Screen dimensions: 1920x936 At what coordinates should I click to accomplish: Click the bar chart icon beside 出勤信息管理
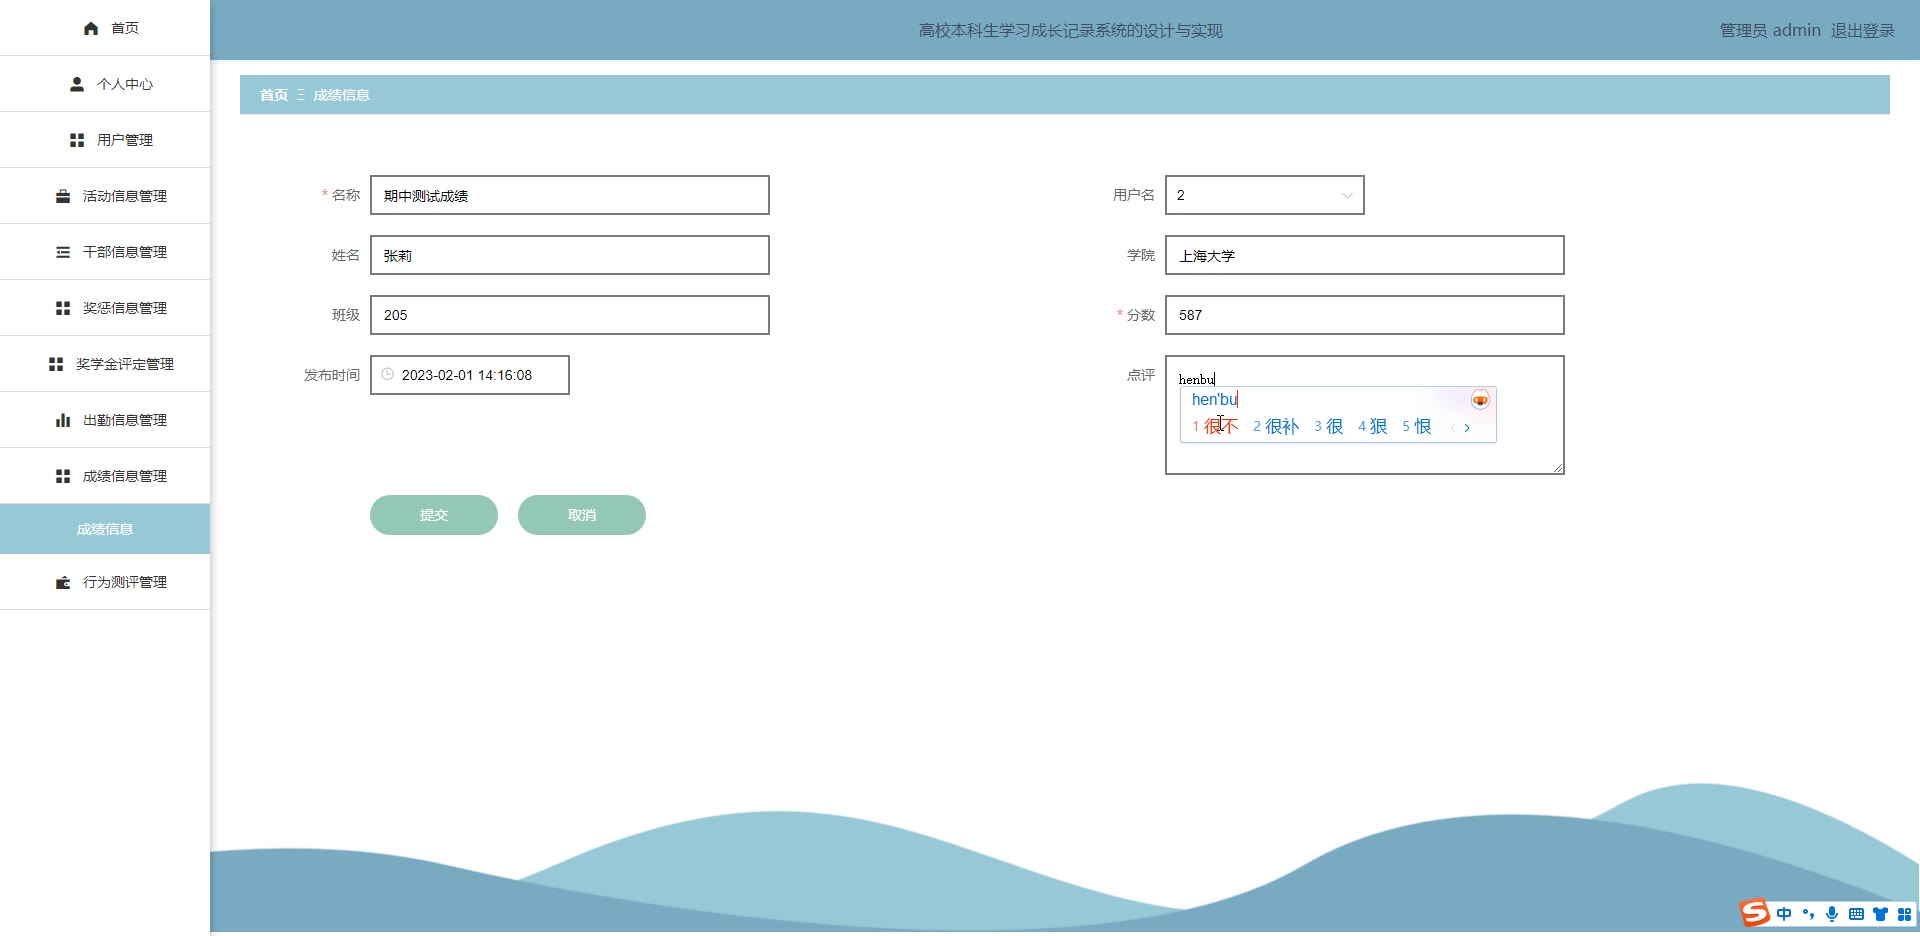tap(63, 420)
